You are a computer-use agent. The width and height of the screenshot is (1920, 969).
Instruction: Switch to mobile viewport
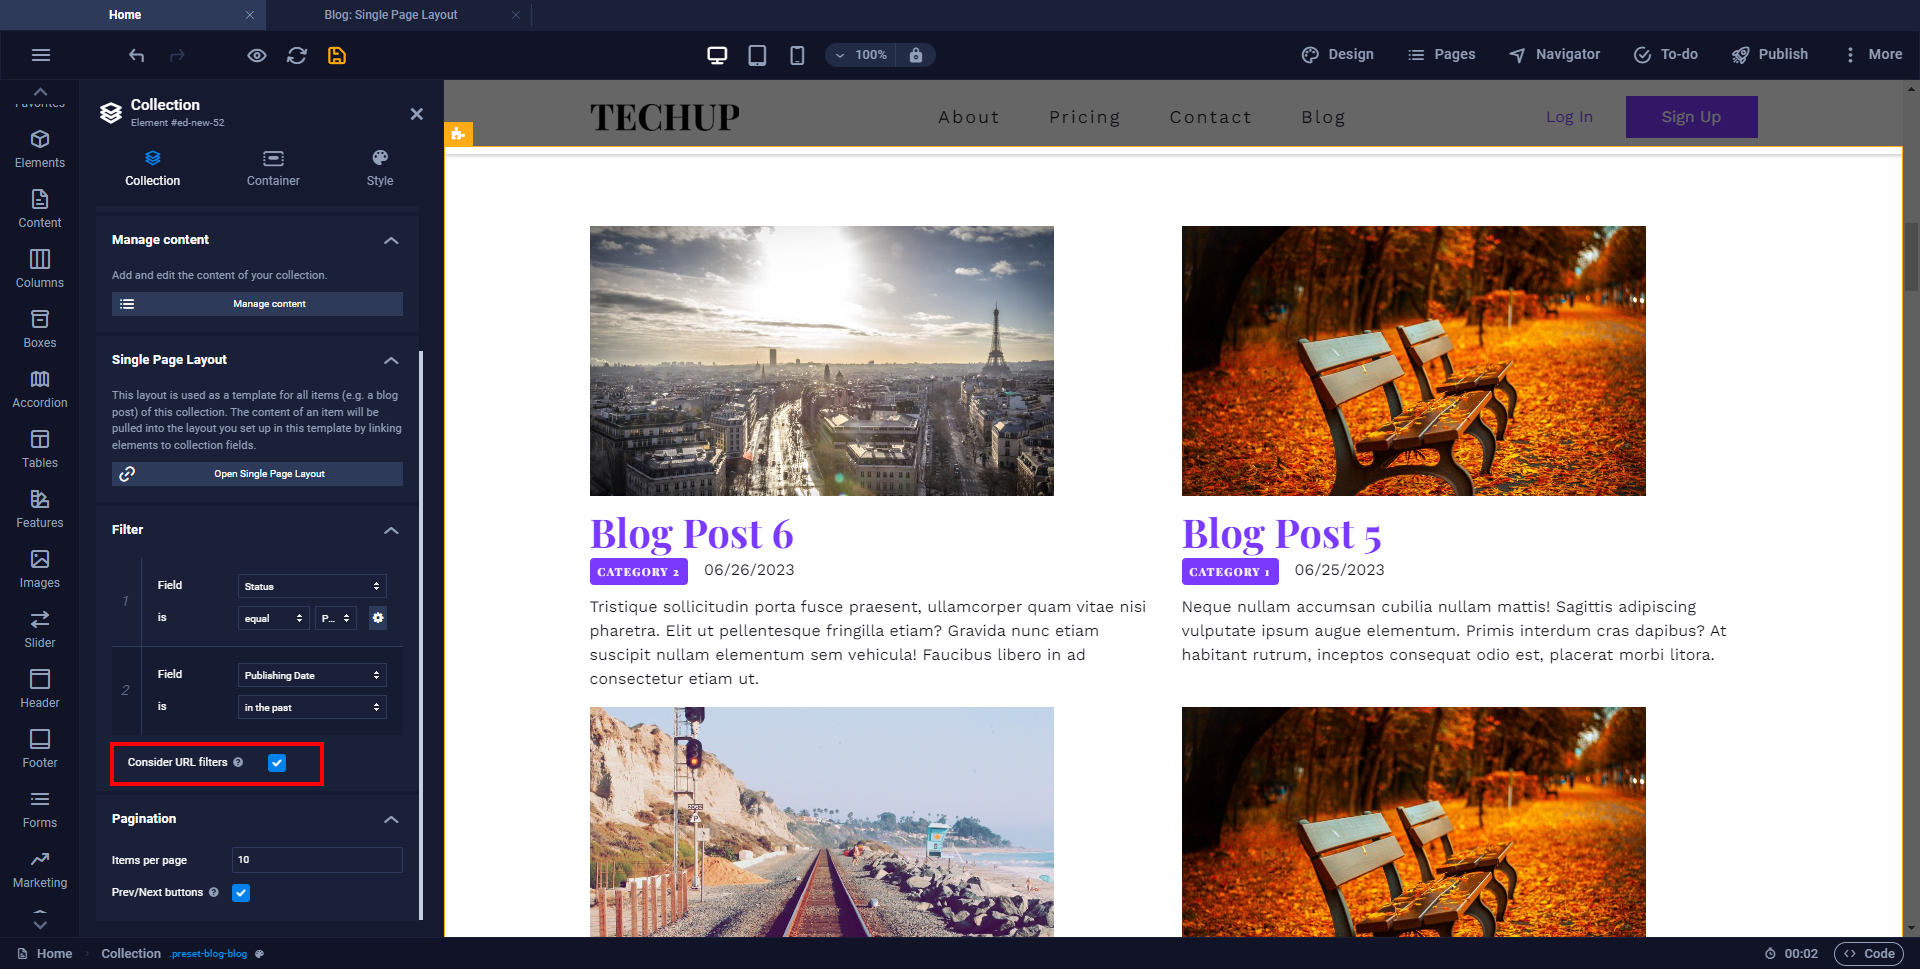pos(797,55)
